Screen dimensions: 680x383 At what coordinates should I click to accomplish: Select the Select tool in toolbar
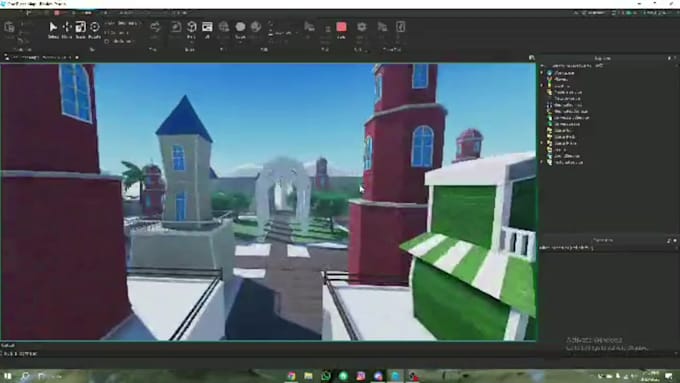pos(53,29)
